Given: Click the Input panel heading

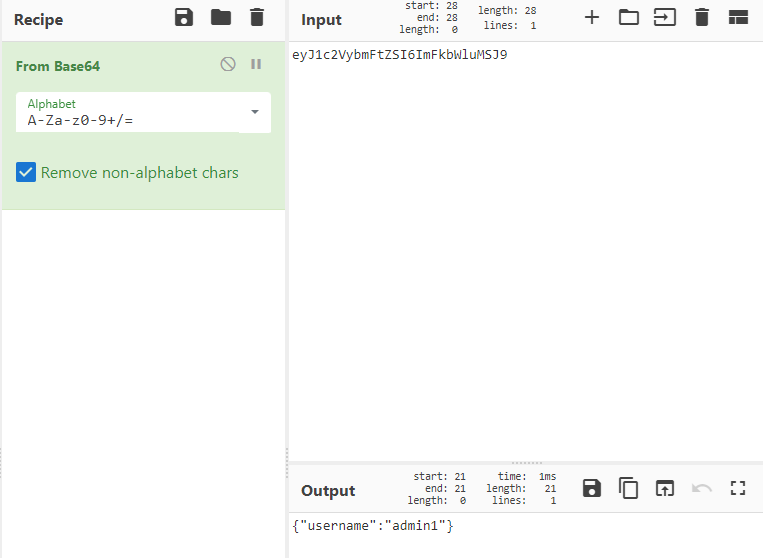Looking at the screenshot, I should click(321, 19).
